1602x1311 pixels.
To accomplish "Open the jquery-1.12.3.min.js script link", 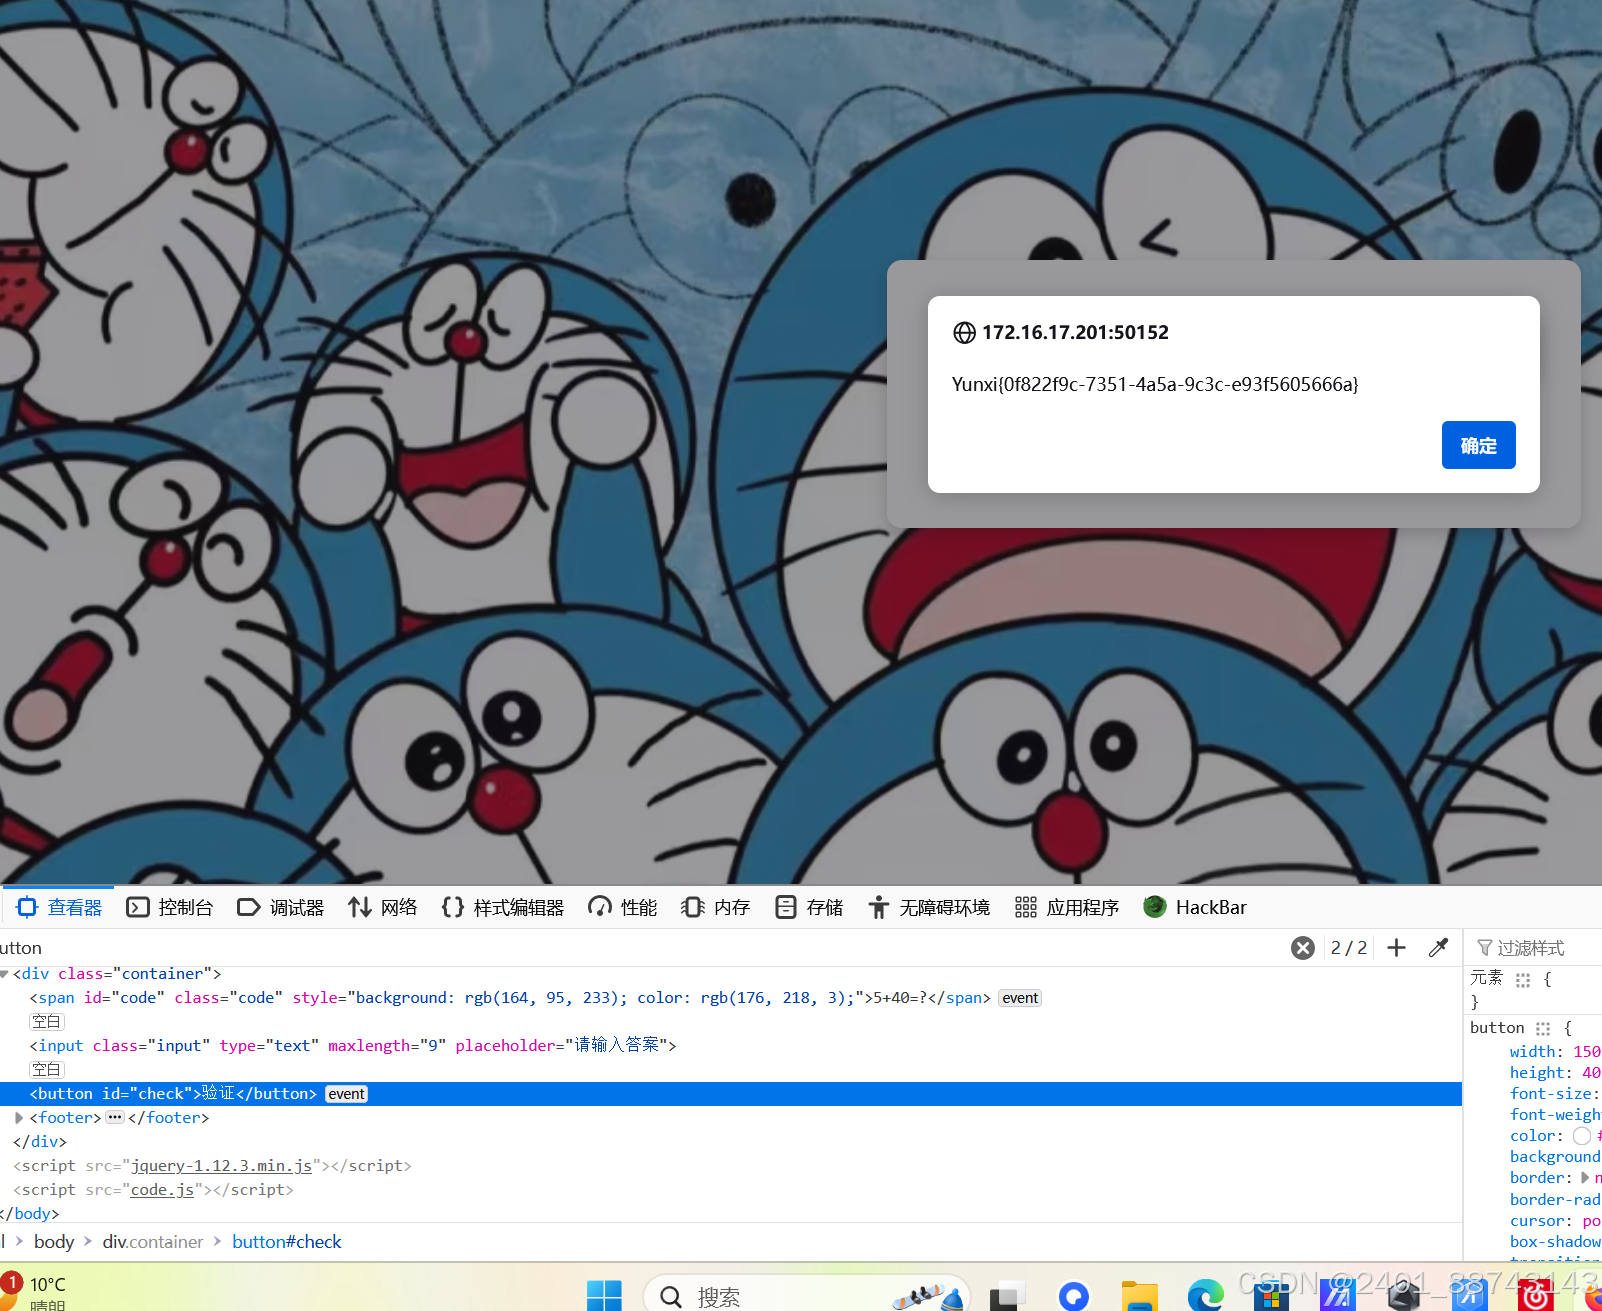I will pyautogui.click(x=222, y=1166).
